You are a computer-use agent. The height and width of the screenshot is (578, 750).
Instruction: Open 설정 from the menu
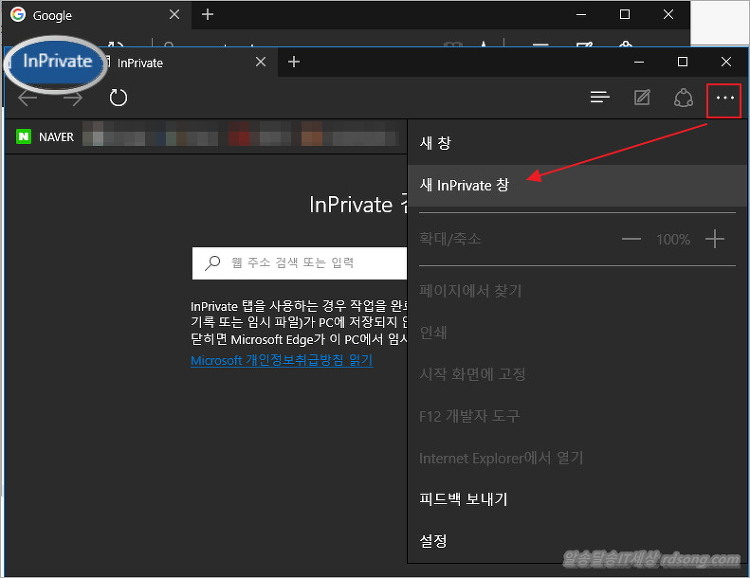[x=434, y=541]
